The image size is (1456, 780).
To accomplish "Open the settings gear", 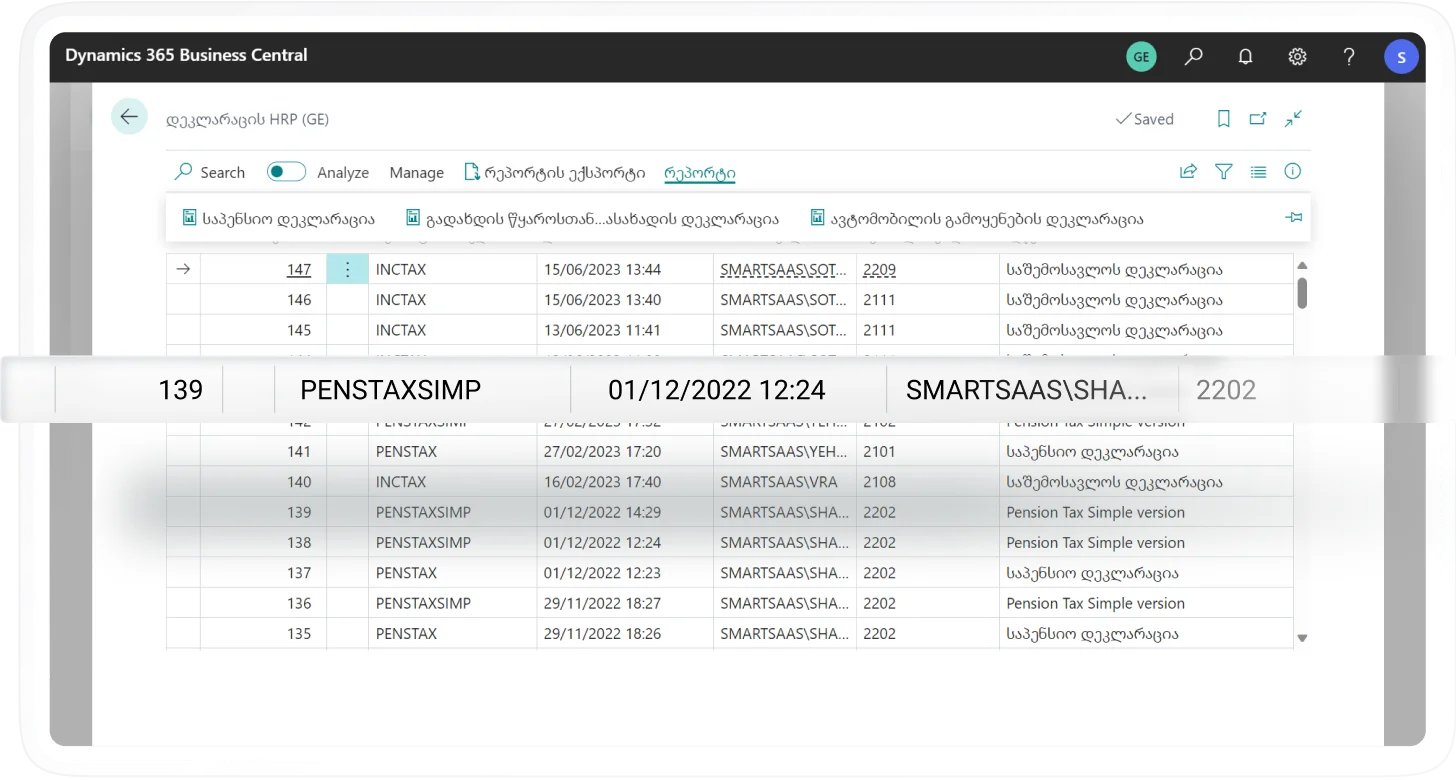I will (x=1297, y=57).
